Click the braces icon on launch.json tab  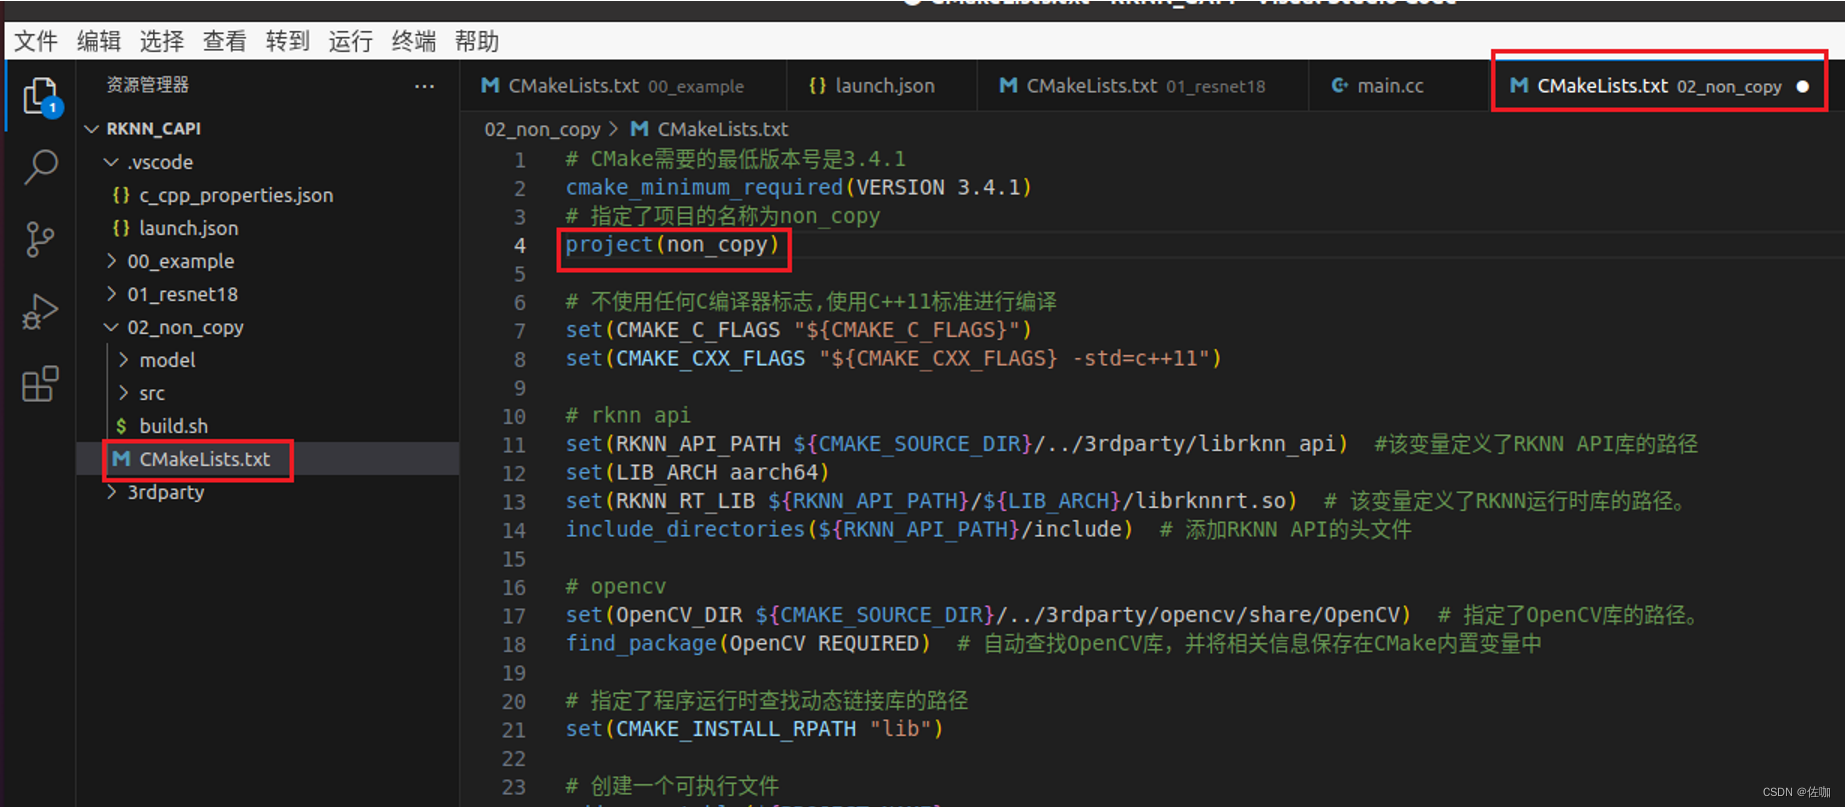[x=818, y=86]
